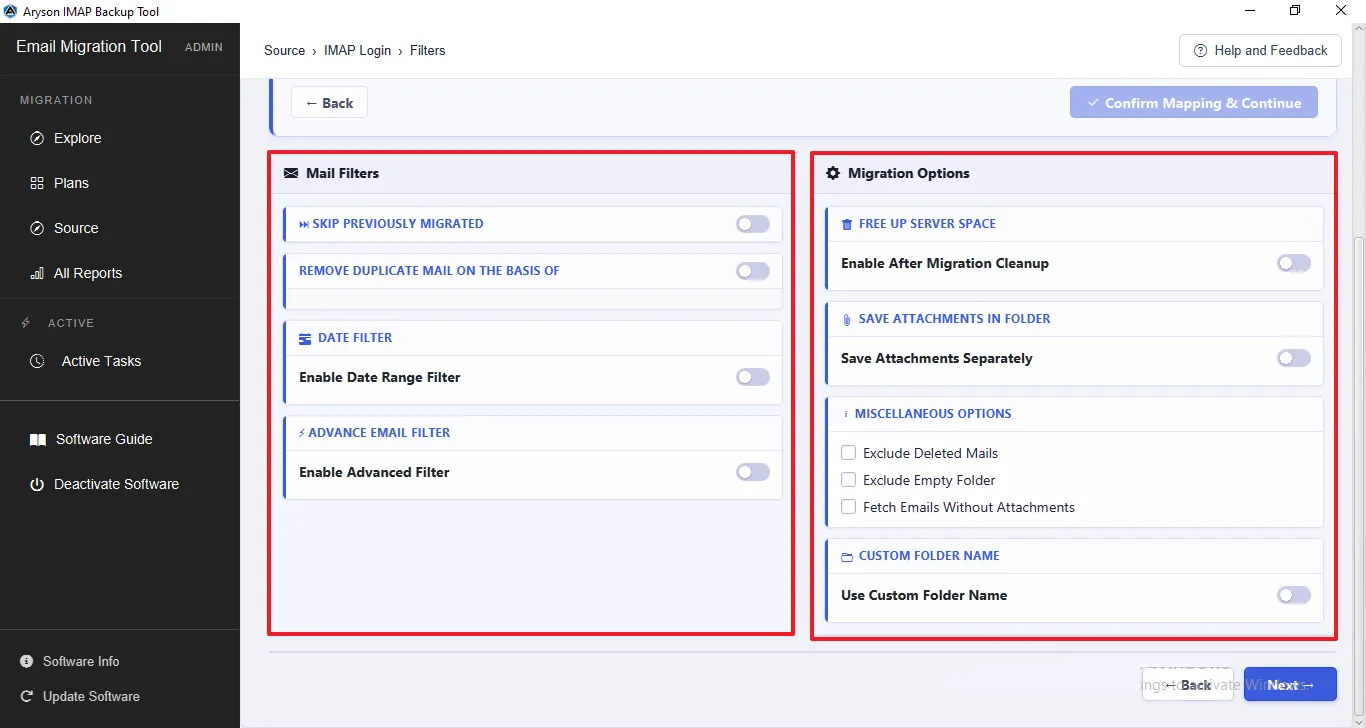Open Help and Feedback
Image resolution: width=1366 pixels, height=728 pixels.
click(x=1260, y=51)
